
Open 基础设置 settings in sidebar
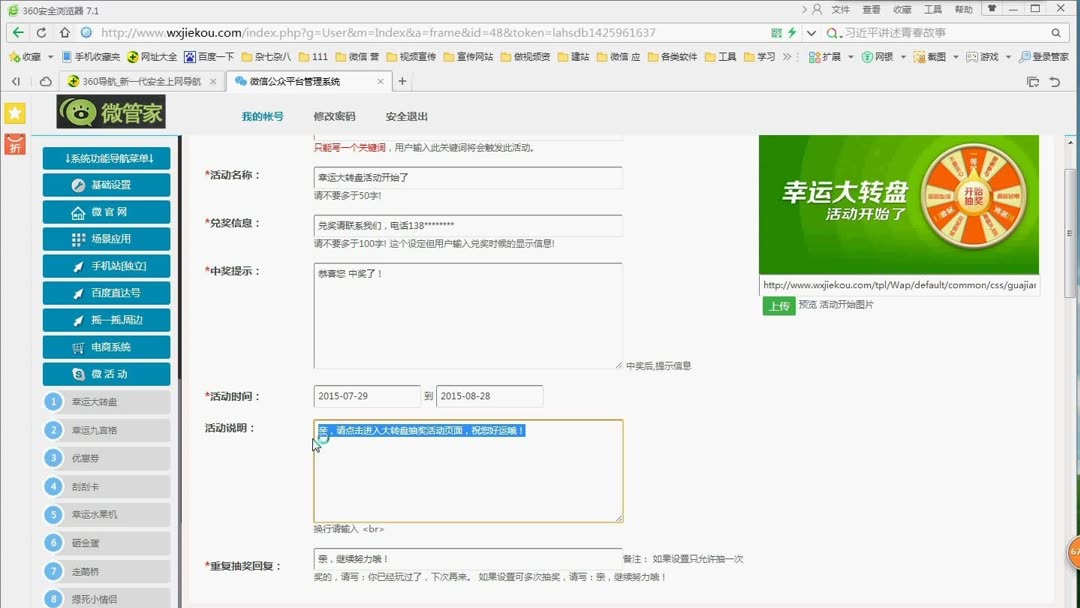[106, 184]
